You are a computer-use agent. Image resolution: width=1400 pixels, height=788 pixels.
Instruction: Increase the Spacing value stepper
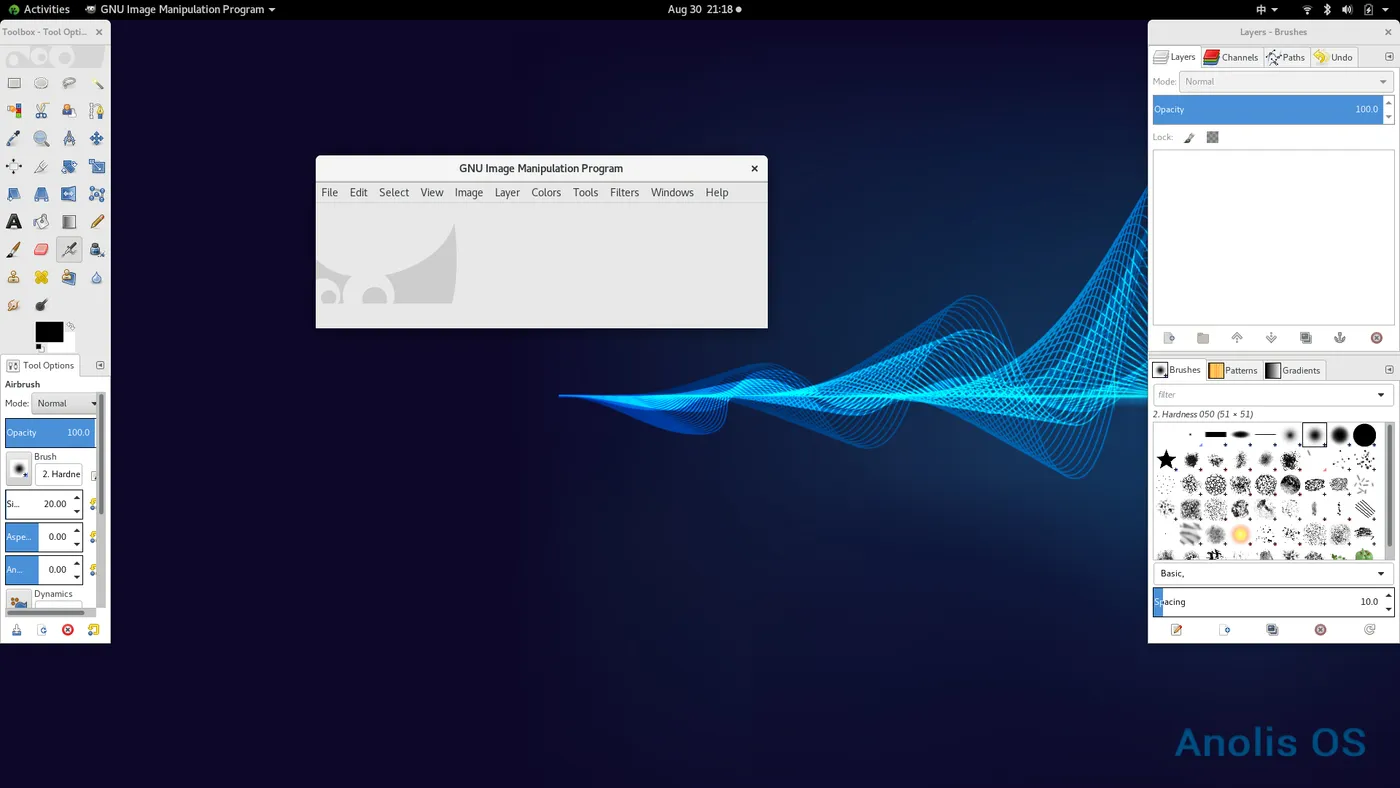pyautogui.click(x=1388, y=596)
